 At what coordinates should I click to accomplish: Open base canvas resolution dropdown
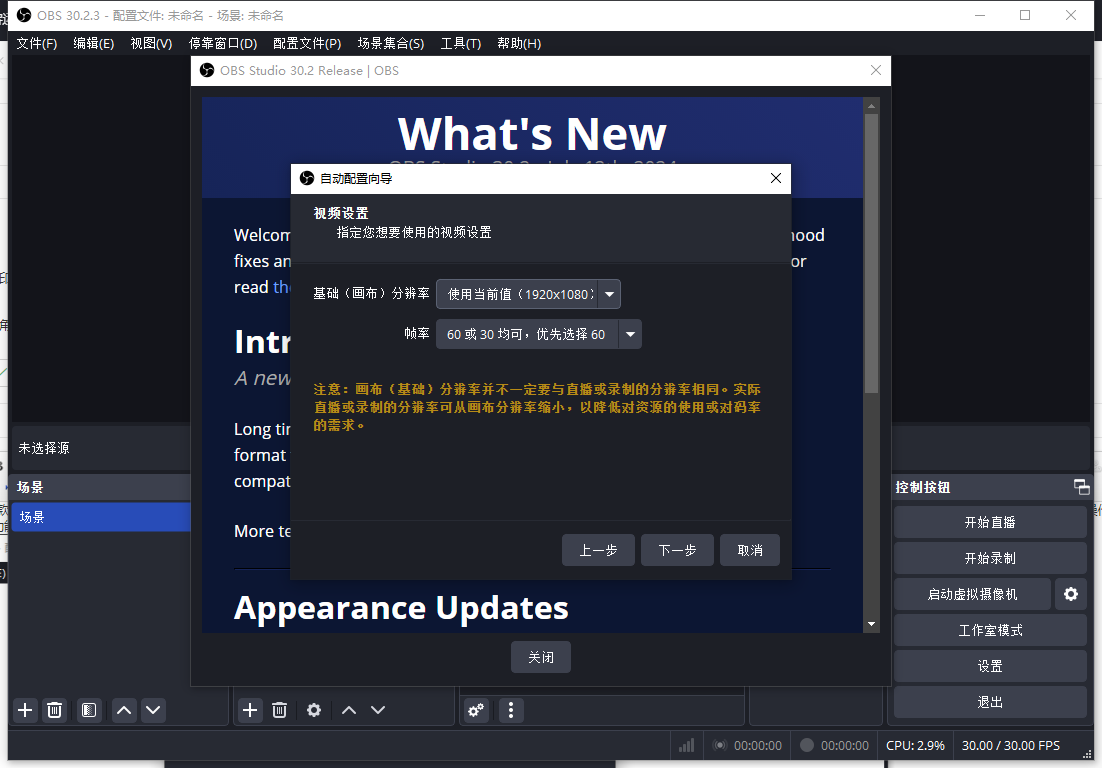pyautogui.click(x=528, y=294)
